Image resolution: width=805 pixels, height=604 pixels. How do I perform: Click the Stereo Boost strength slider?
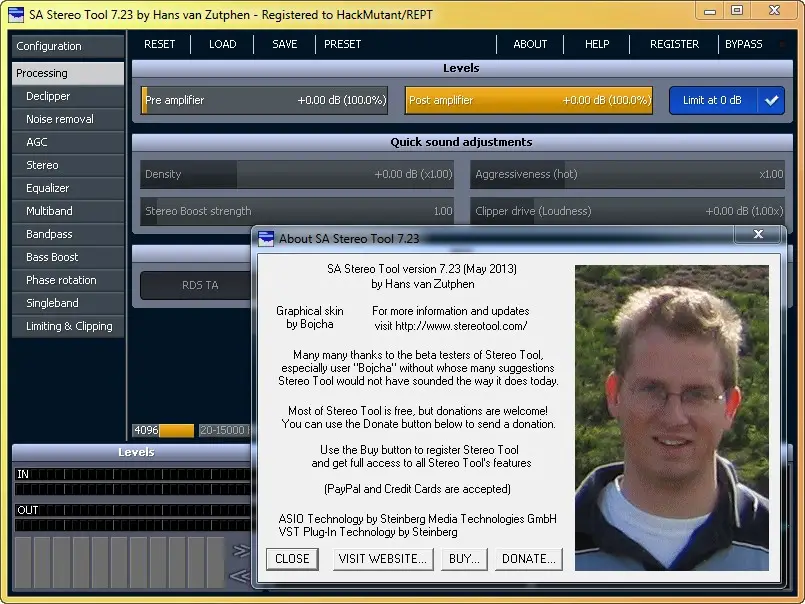pyautogui.click(x=297, y=211)
